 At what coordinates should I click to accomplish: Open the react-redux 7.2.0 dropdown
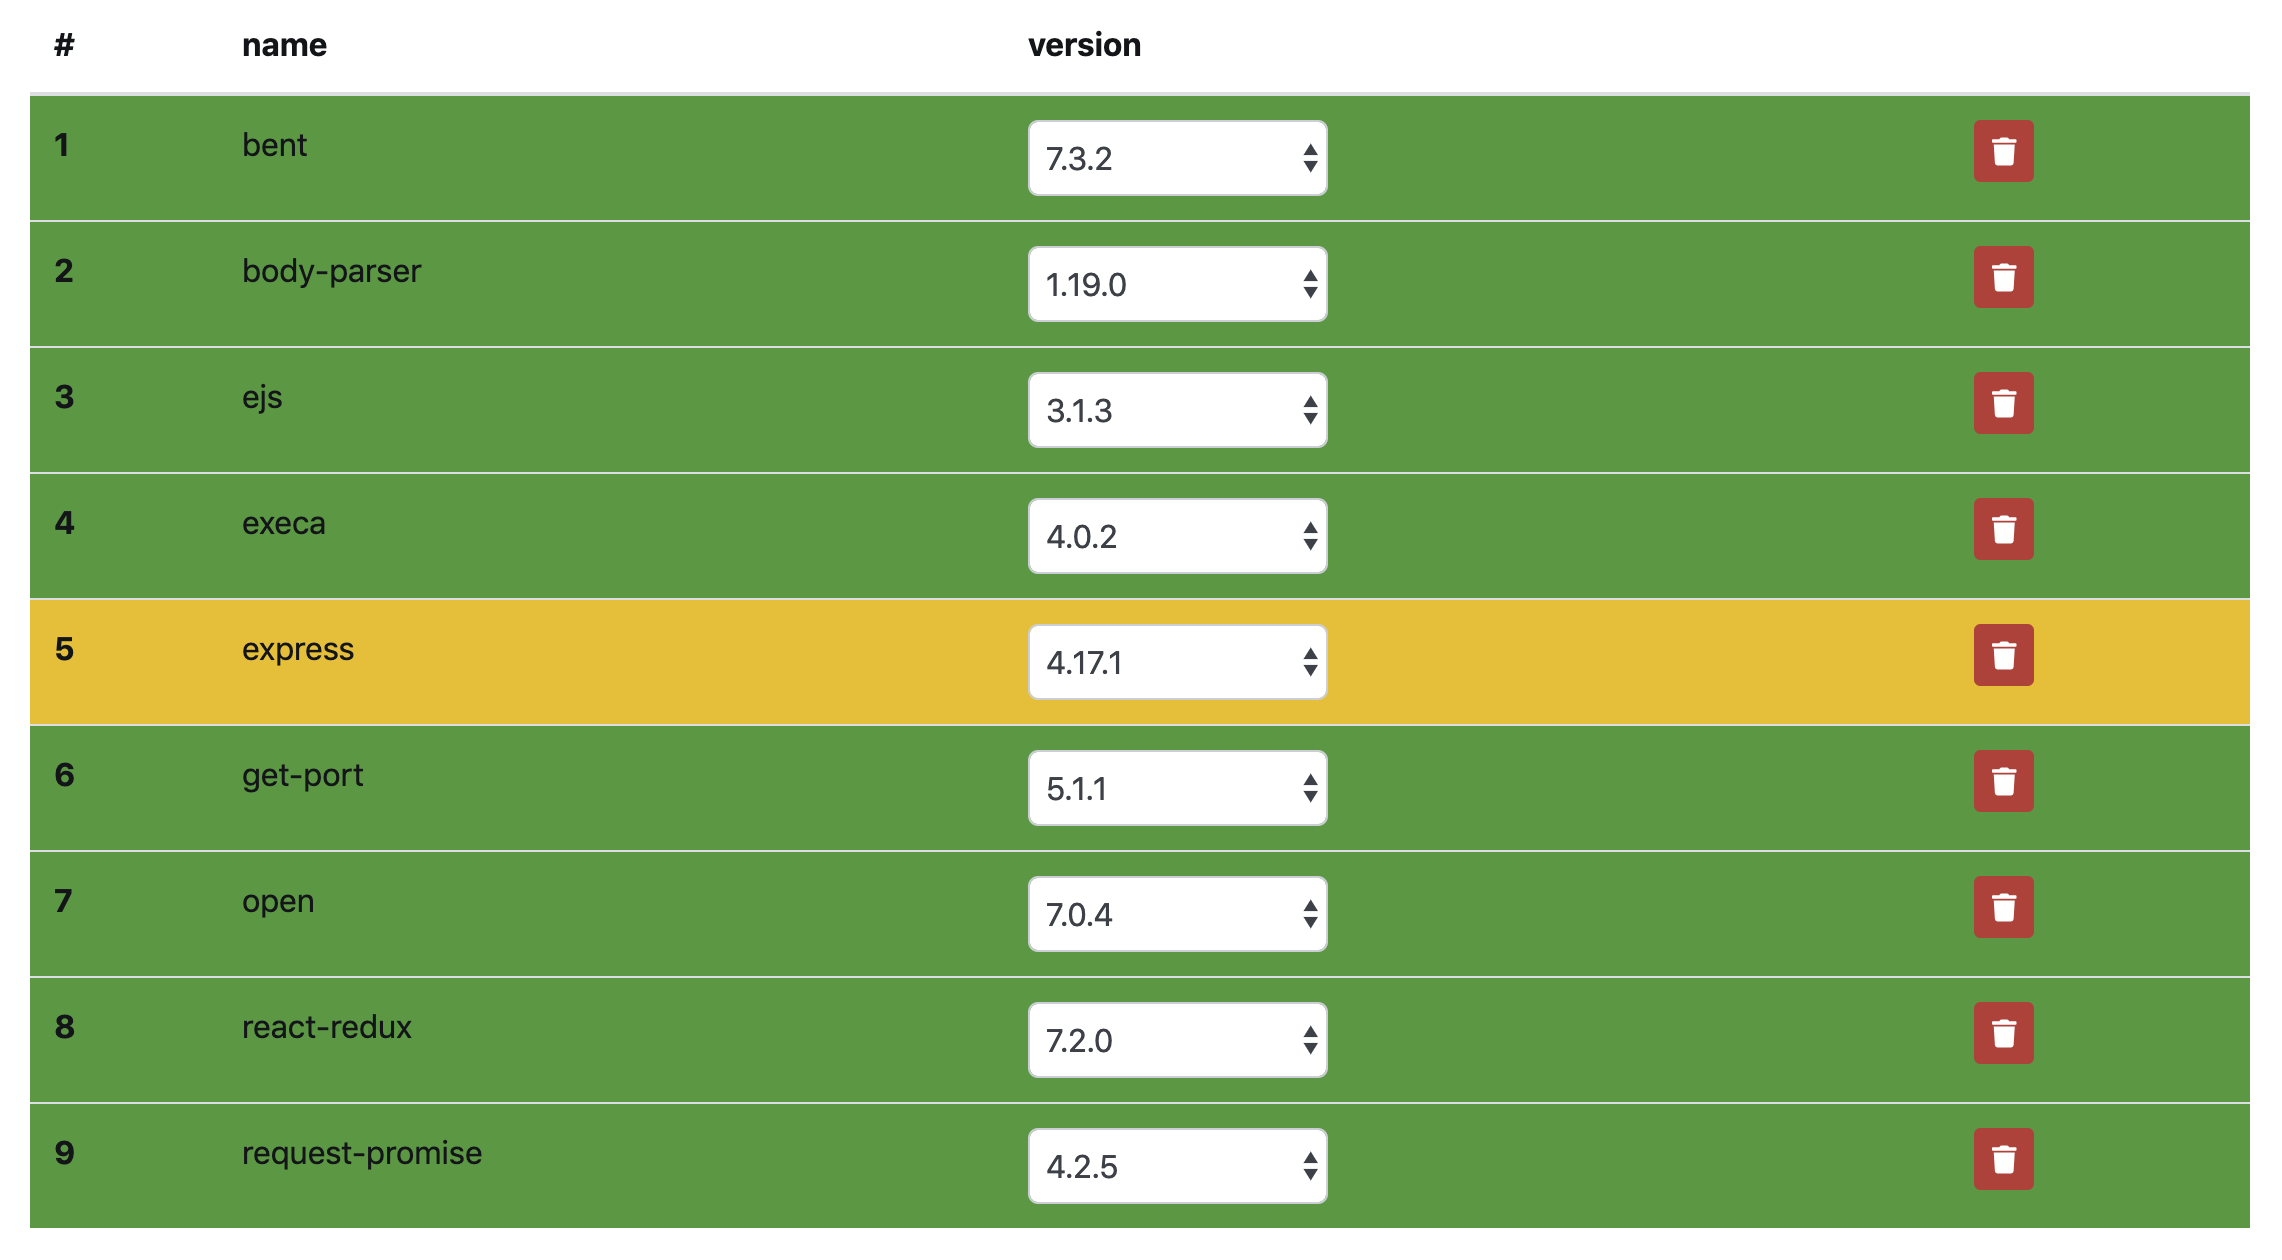click(1177, 1040)
